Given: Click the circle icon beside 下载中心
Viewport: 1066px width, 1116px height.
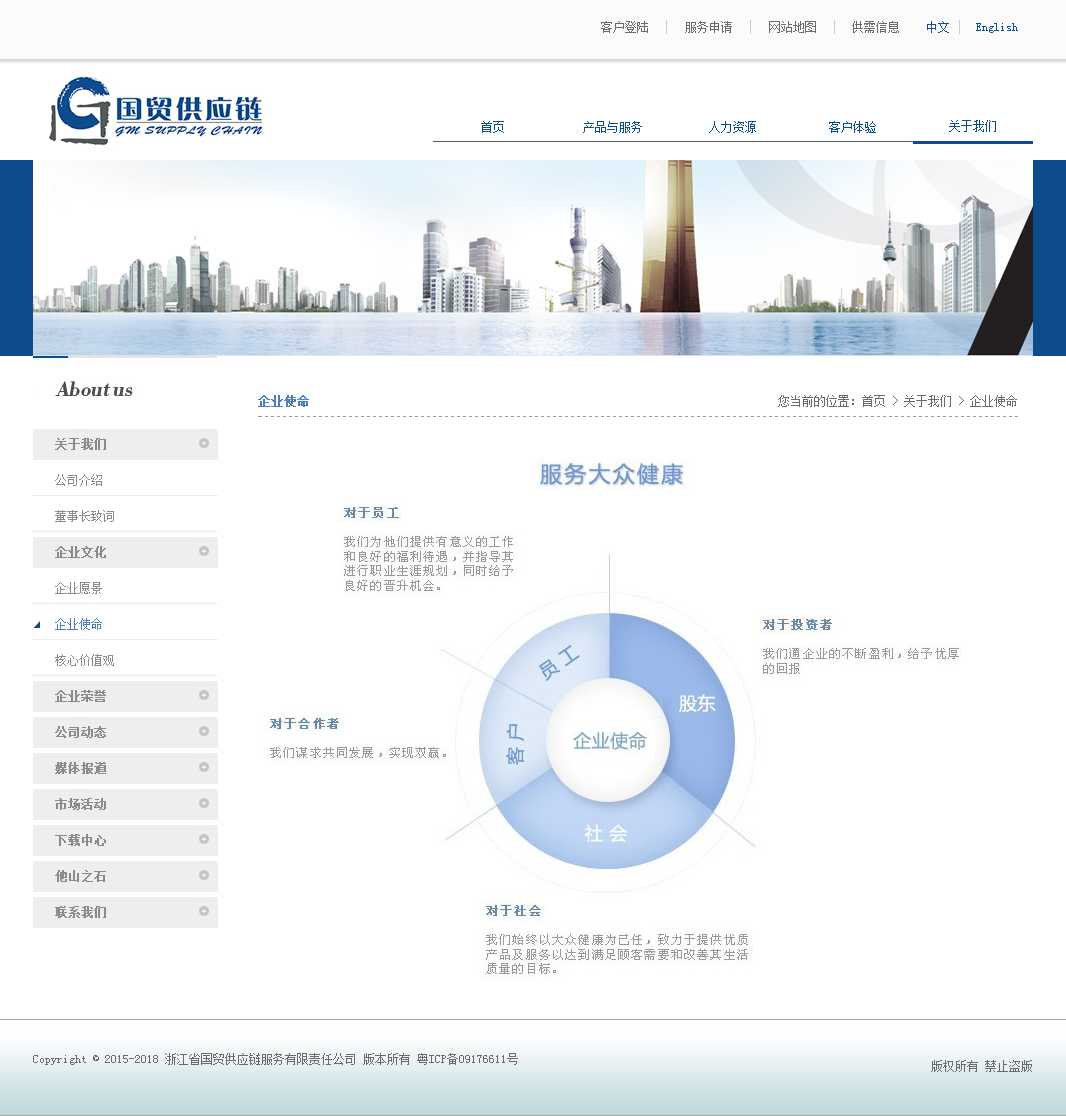Looking at the screenshot, I should pyautogui.click(x=204, y=839).
